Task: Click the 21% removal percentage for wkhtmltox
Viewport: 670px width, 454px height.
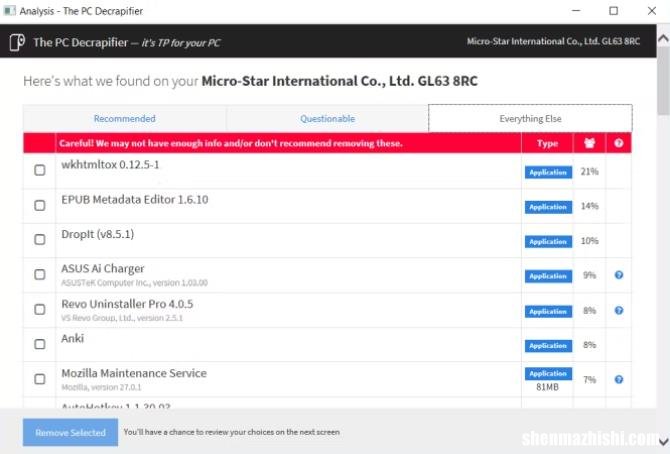Action: click(589, 171)
